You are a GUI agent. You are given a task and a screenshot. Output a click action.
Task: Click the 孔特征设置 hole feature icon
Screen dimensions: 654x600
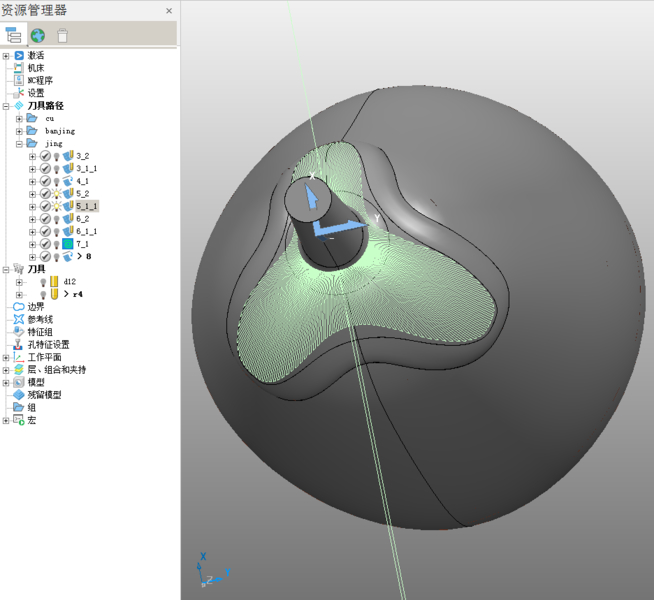point(19,344)
